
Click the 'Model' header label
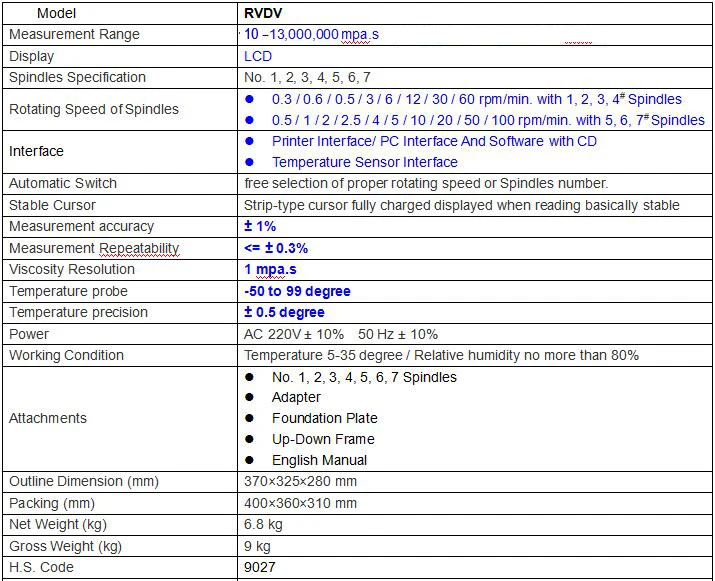click(56, 13)
